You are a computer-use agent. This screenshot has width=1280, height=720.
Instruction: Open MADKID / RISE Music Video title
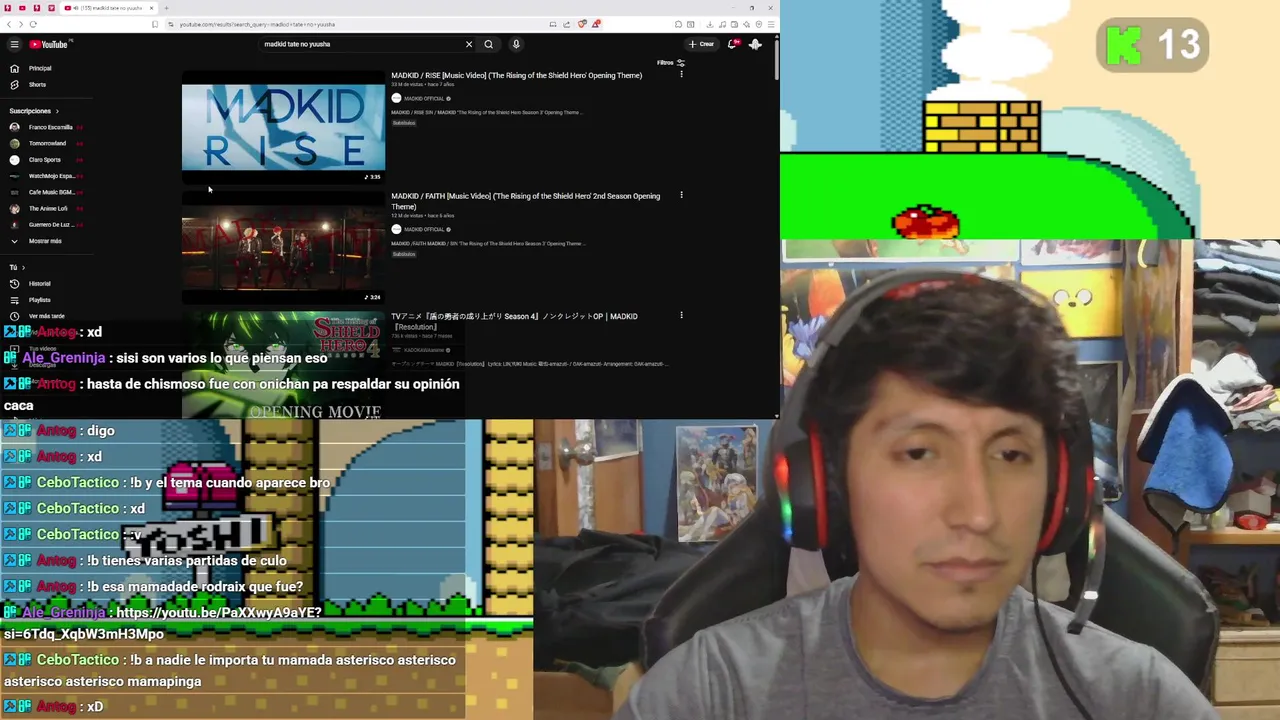pyautogui.click(x=516, y=75)
